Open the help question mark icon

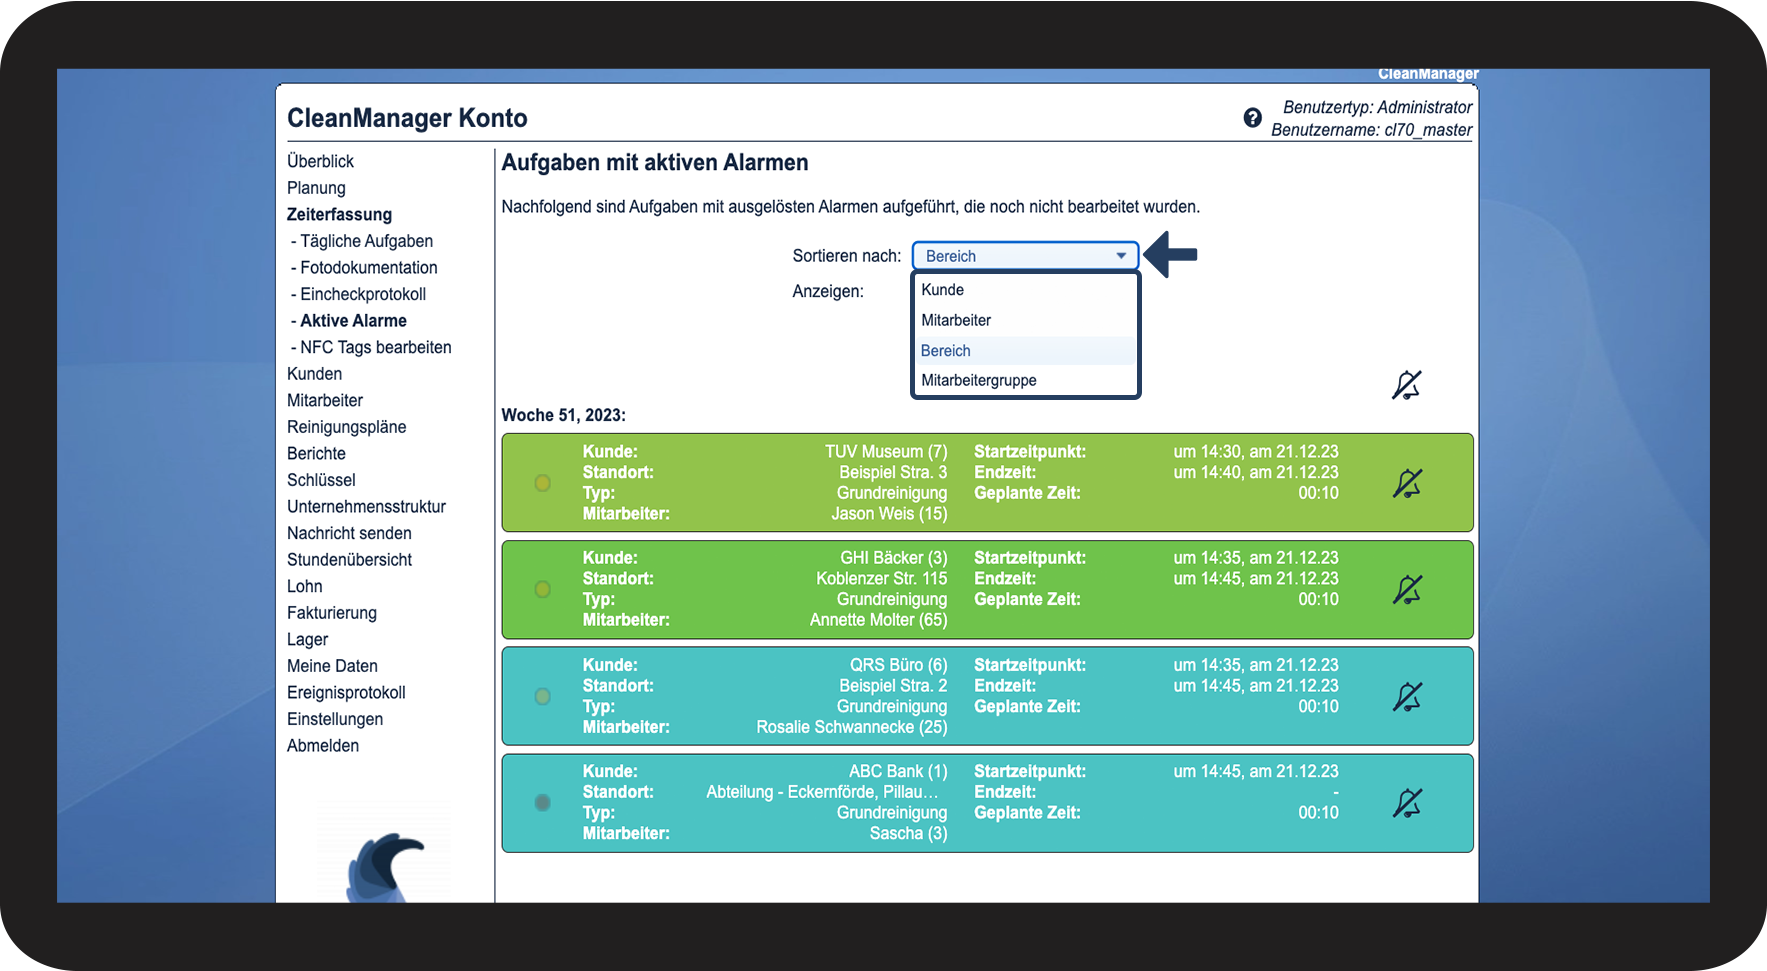tap(1252, 118)
